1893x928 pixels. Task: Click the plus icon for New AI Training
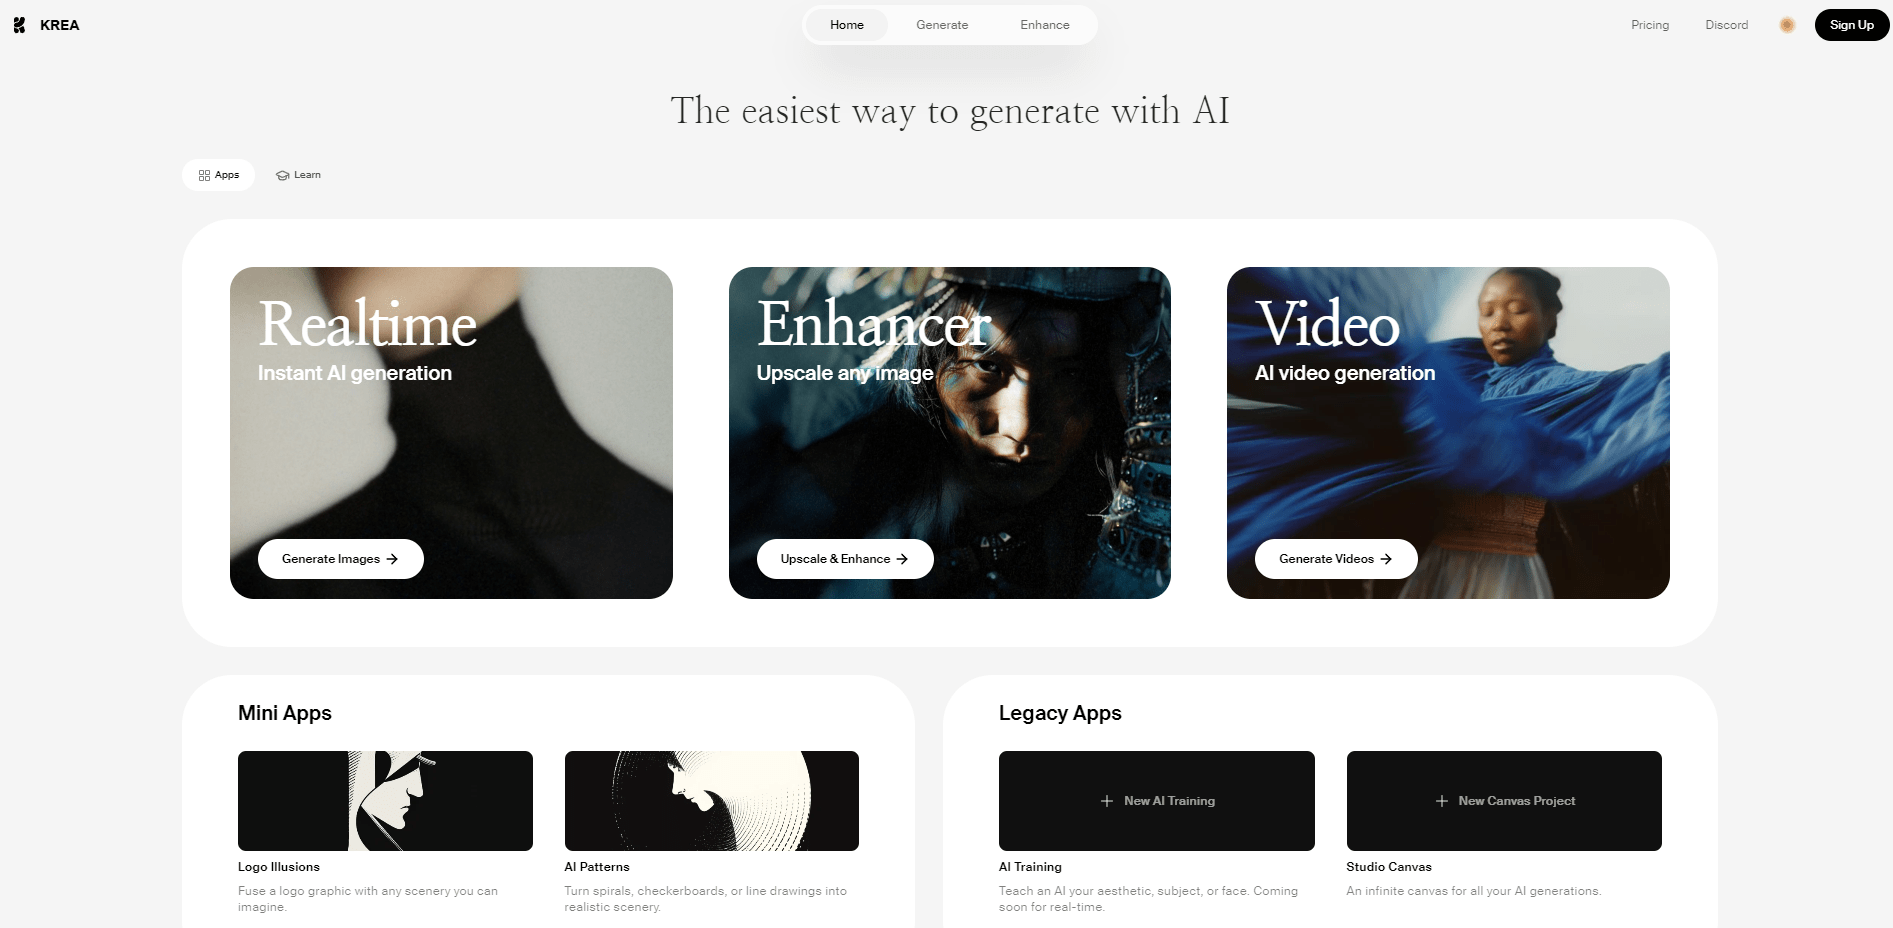(x=1107, y=801)
